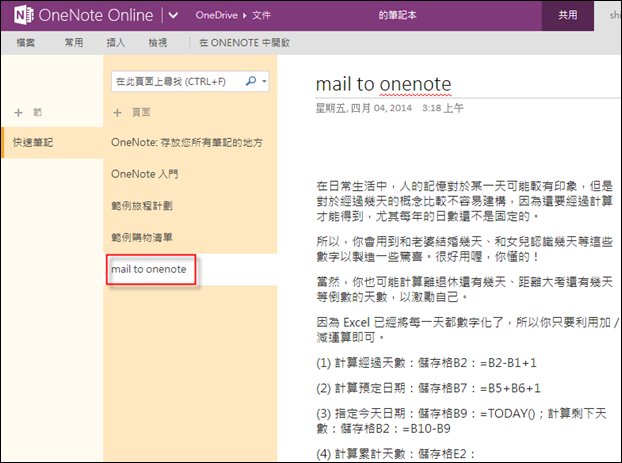This screenshot has width=622, height=463.
Task: Open the app switcher chevron beside OneNote Online
Action: pos(173,15)
